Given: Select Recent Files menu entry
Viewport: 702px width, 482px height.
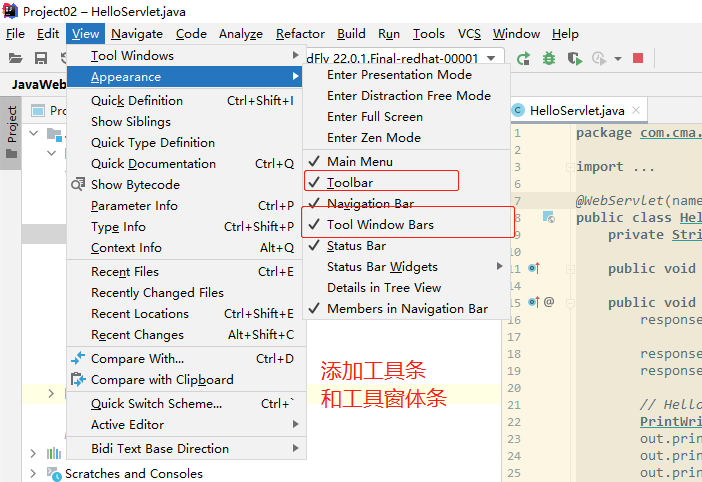Looking at the screenshot, I should [186, 272].
